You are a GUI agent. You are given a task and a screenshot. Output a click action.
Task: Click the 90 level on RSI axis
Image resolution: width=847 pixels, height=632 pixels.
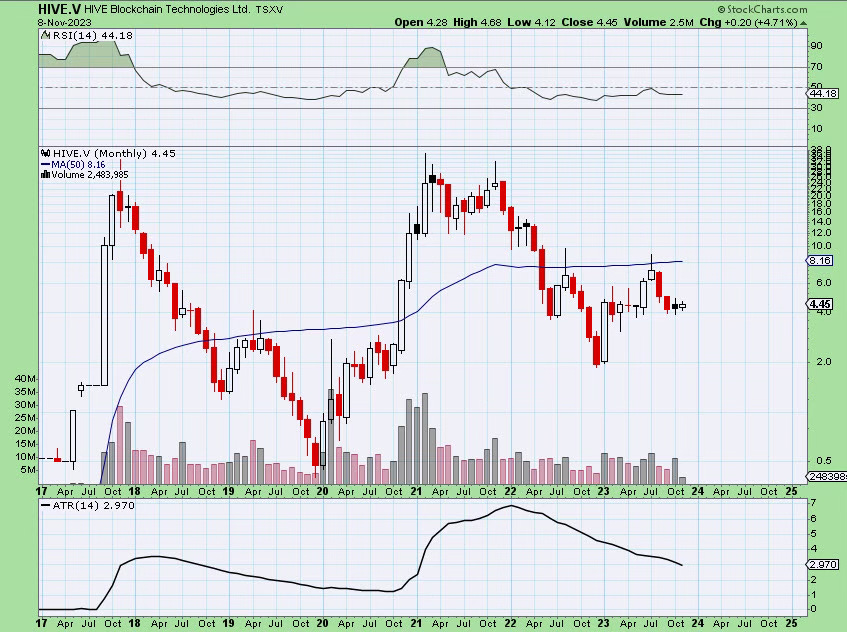tap(816, 46)
